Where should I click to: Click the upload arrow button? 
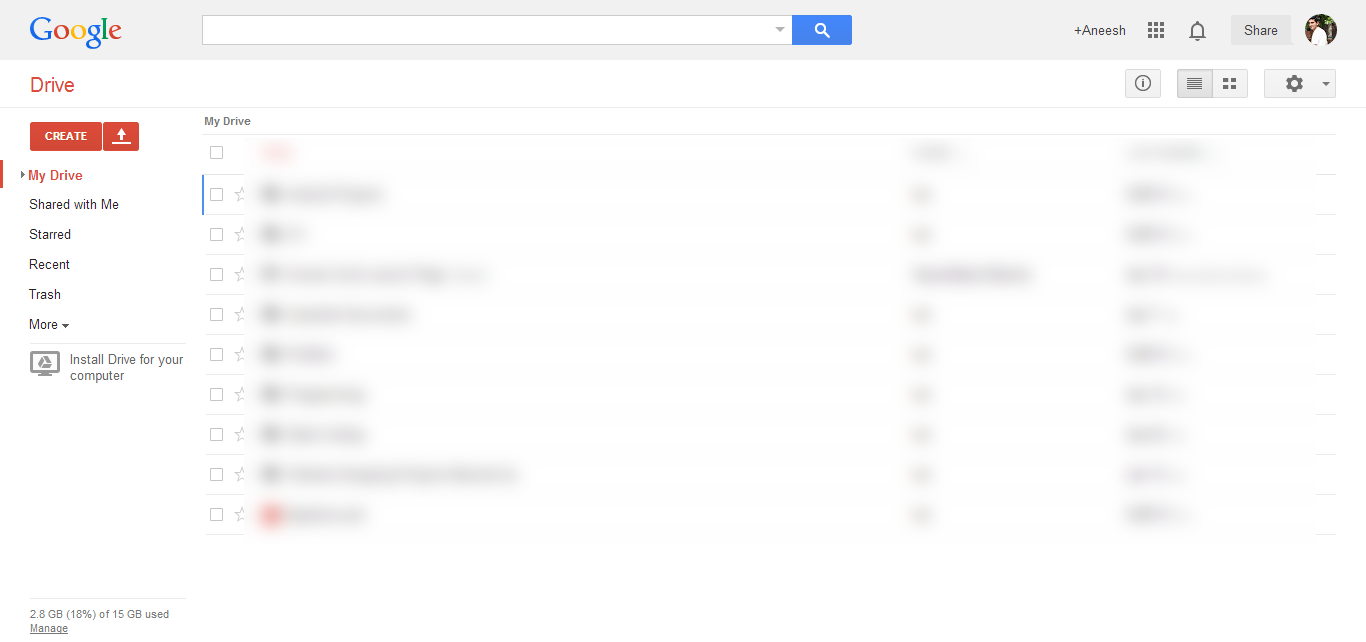click(x=121, y=136)
